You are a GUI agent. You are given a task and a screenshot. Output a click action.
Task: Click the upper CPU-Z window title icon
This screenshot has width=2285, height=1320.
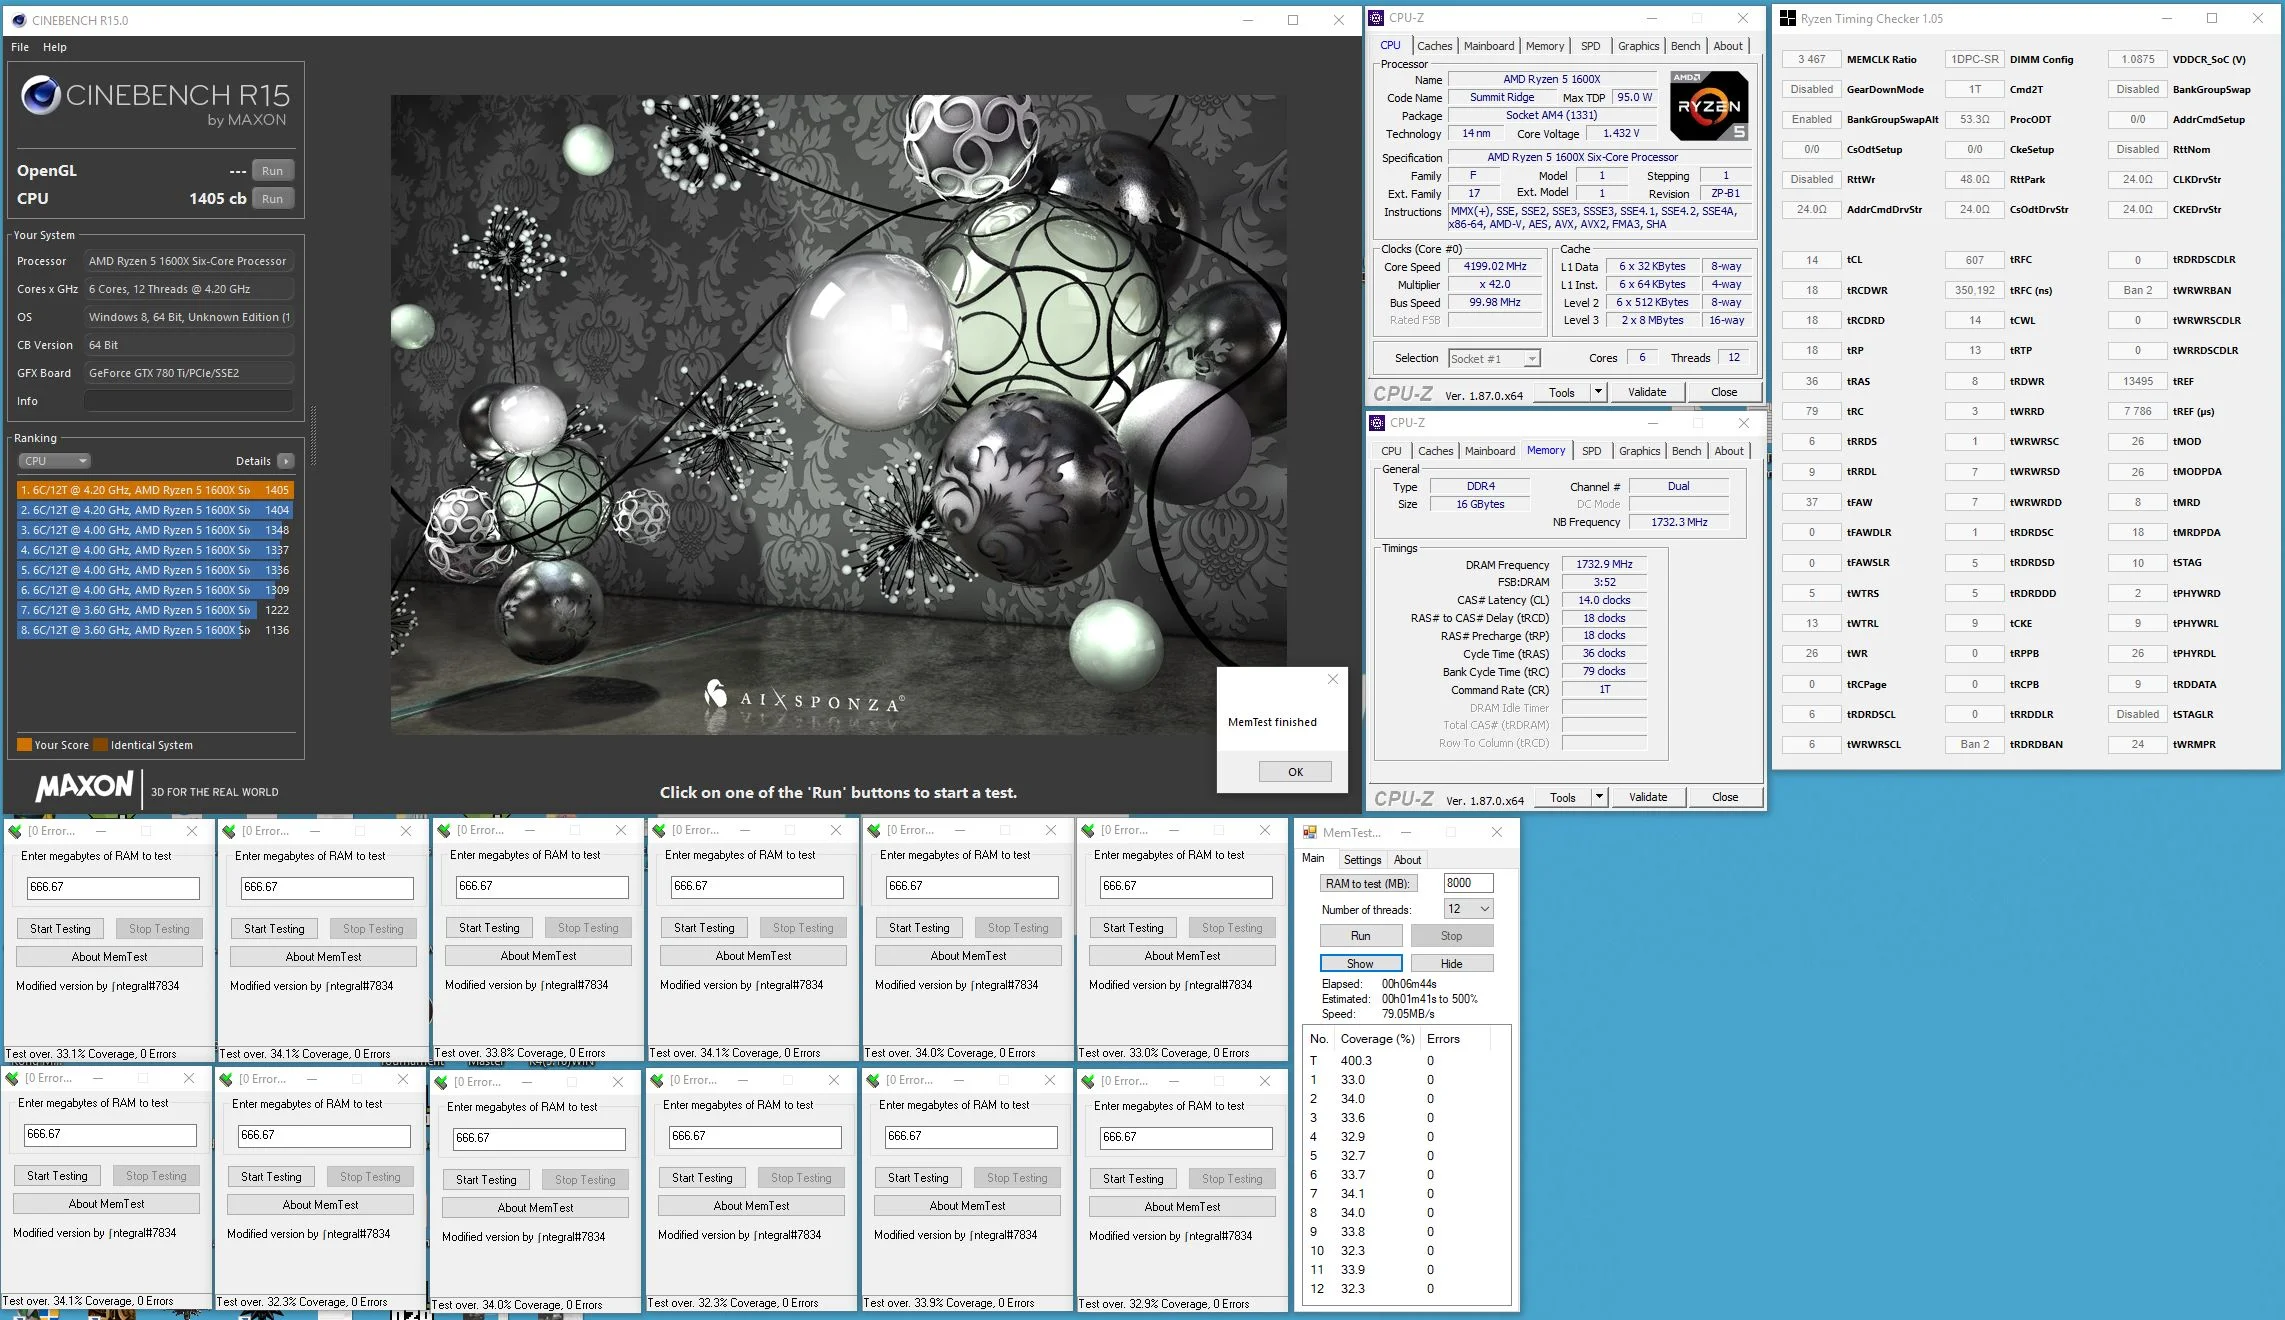[x=1377, y=18]
